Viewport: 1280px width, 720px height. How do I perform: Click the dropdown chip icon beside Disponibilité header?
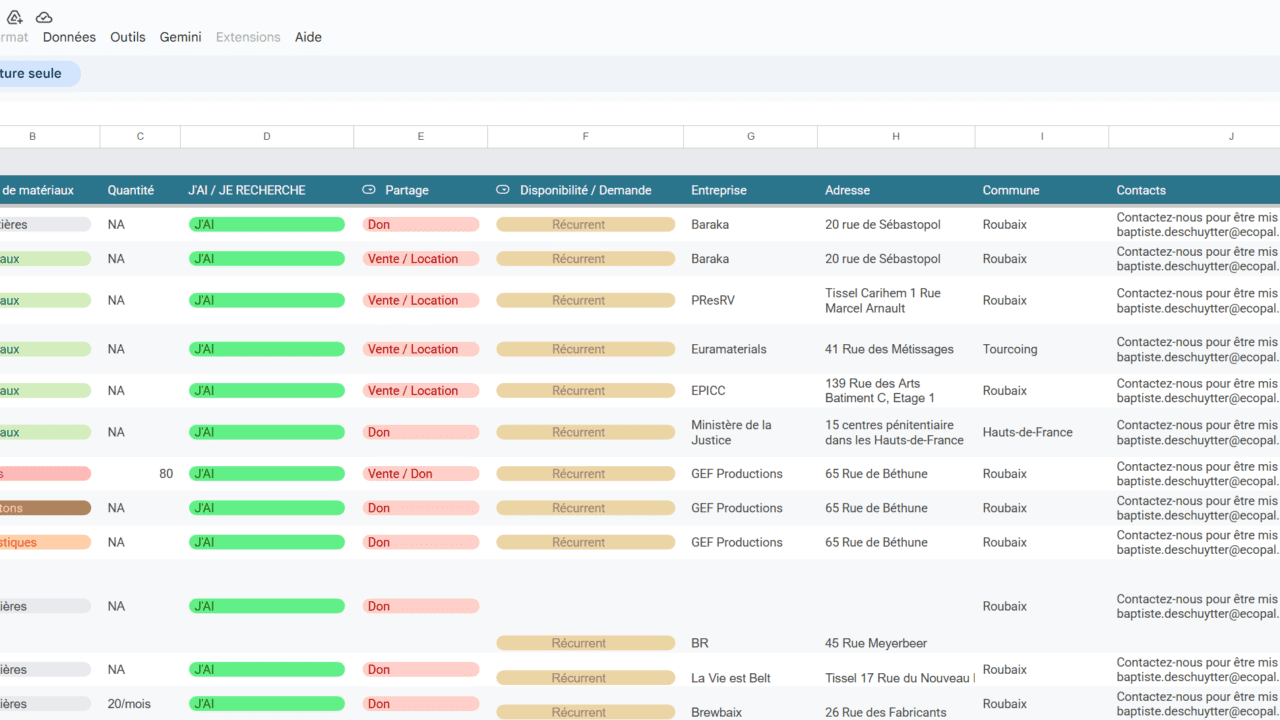[503, 190]
